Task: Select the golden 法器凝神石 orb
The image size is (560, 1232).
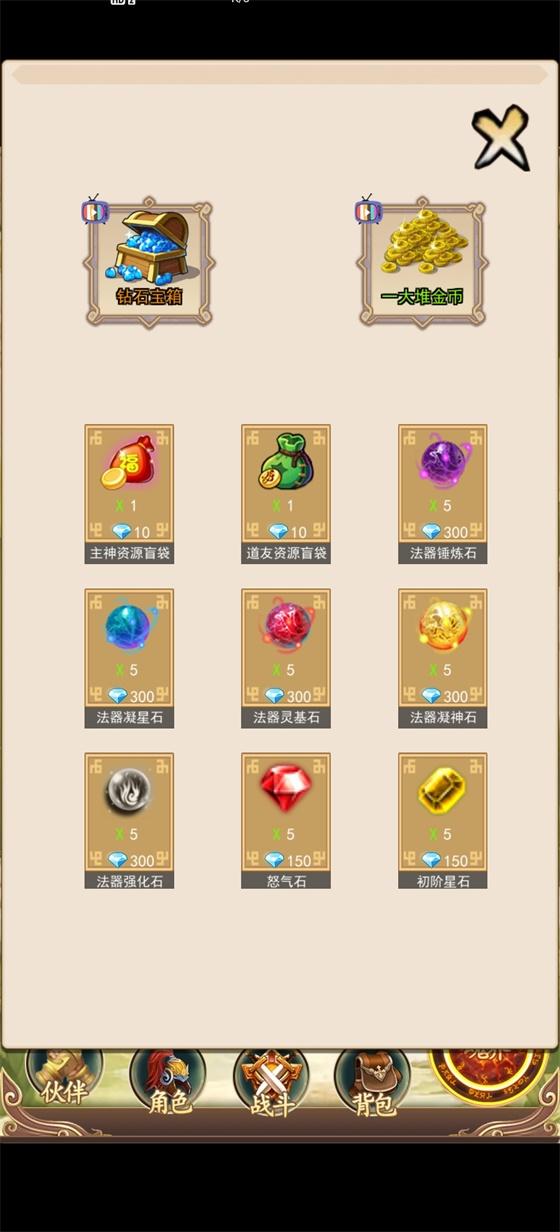Action: 443,658
